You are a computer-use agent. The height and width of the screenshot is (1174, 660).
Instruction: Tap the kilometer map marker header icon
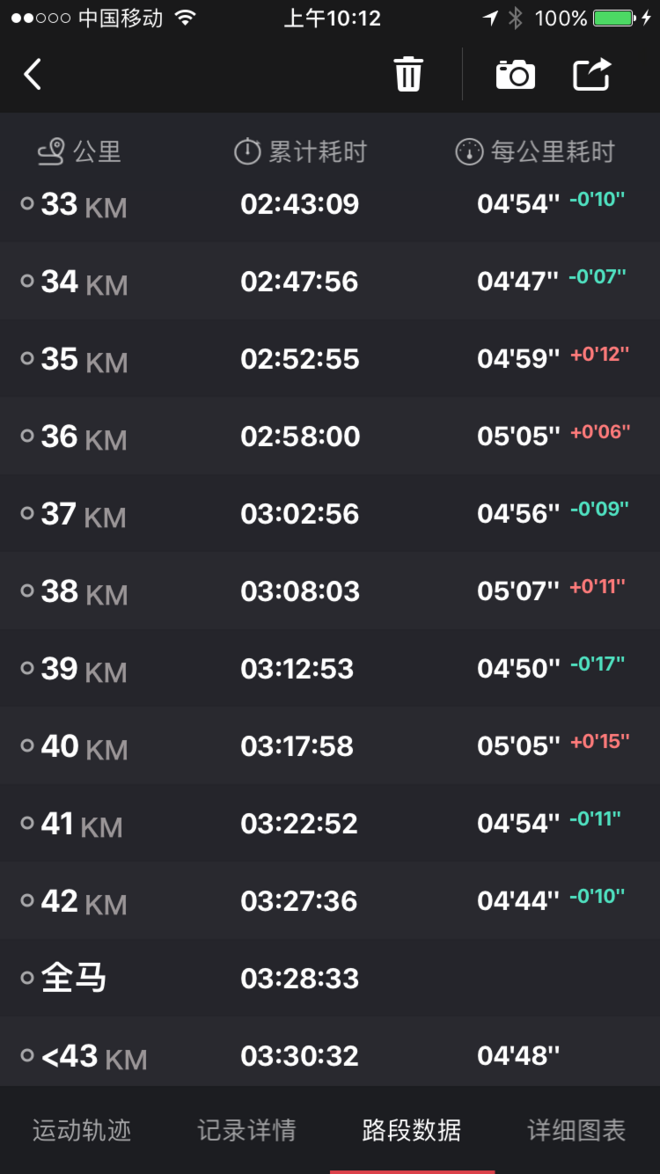[51, 152]
